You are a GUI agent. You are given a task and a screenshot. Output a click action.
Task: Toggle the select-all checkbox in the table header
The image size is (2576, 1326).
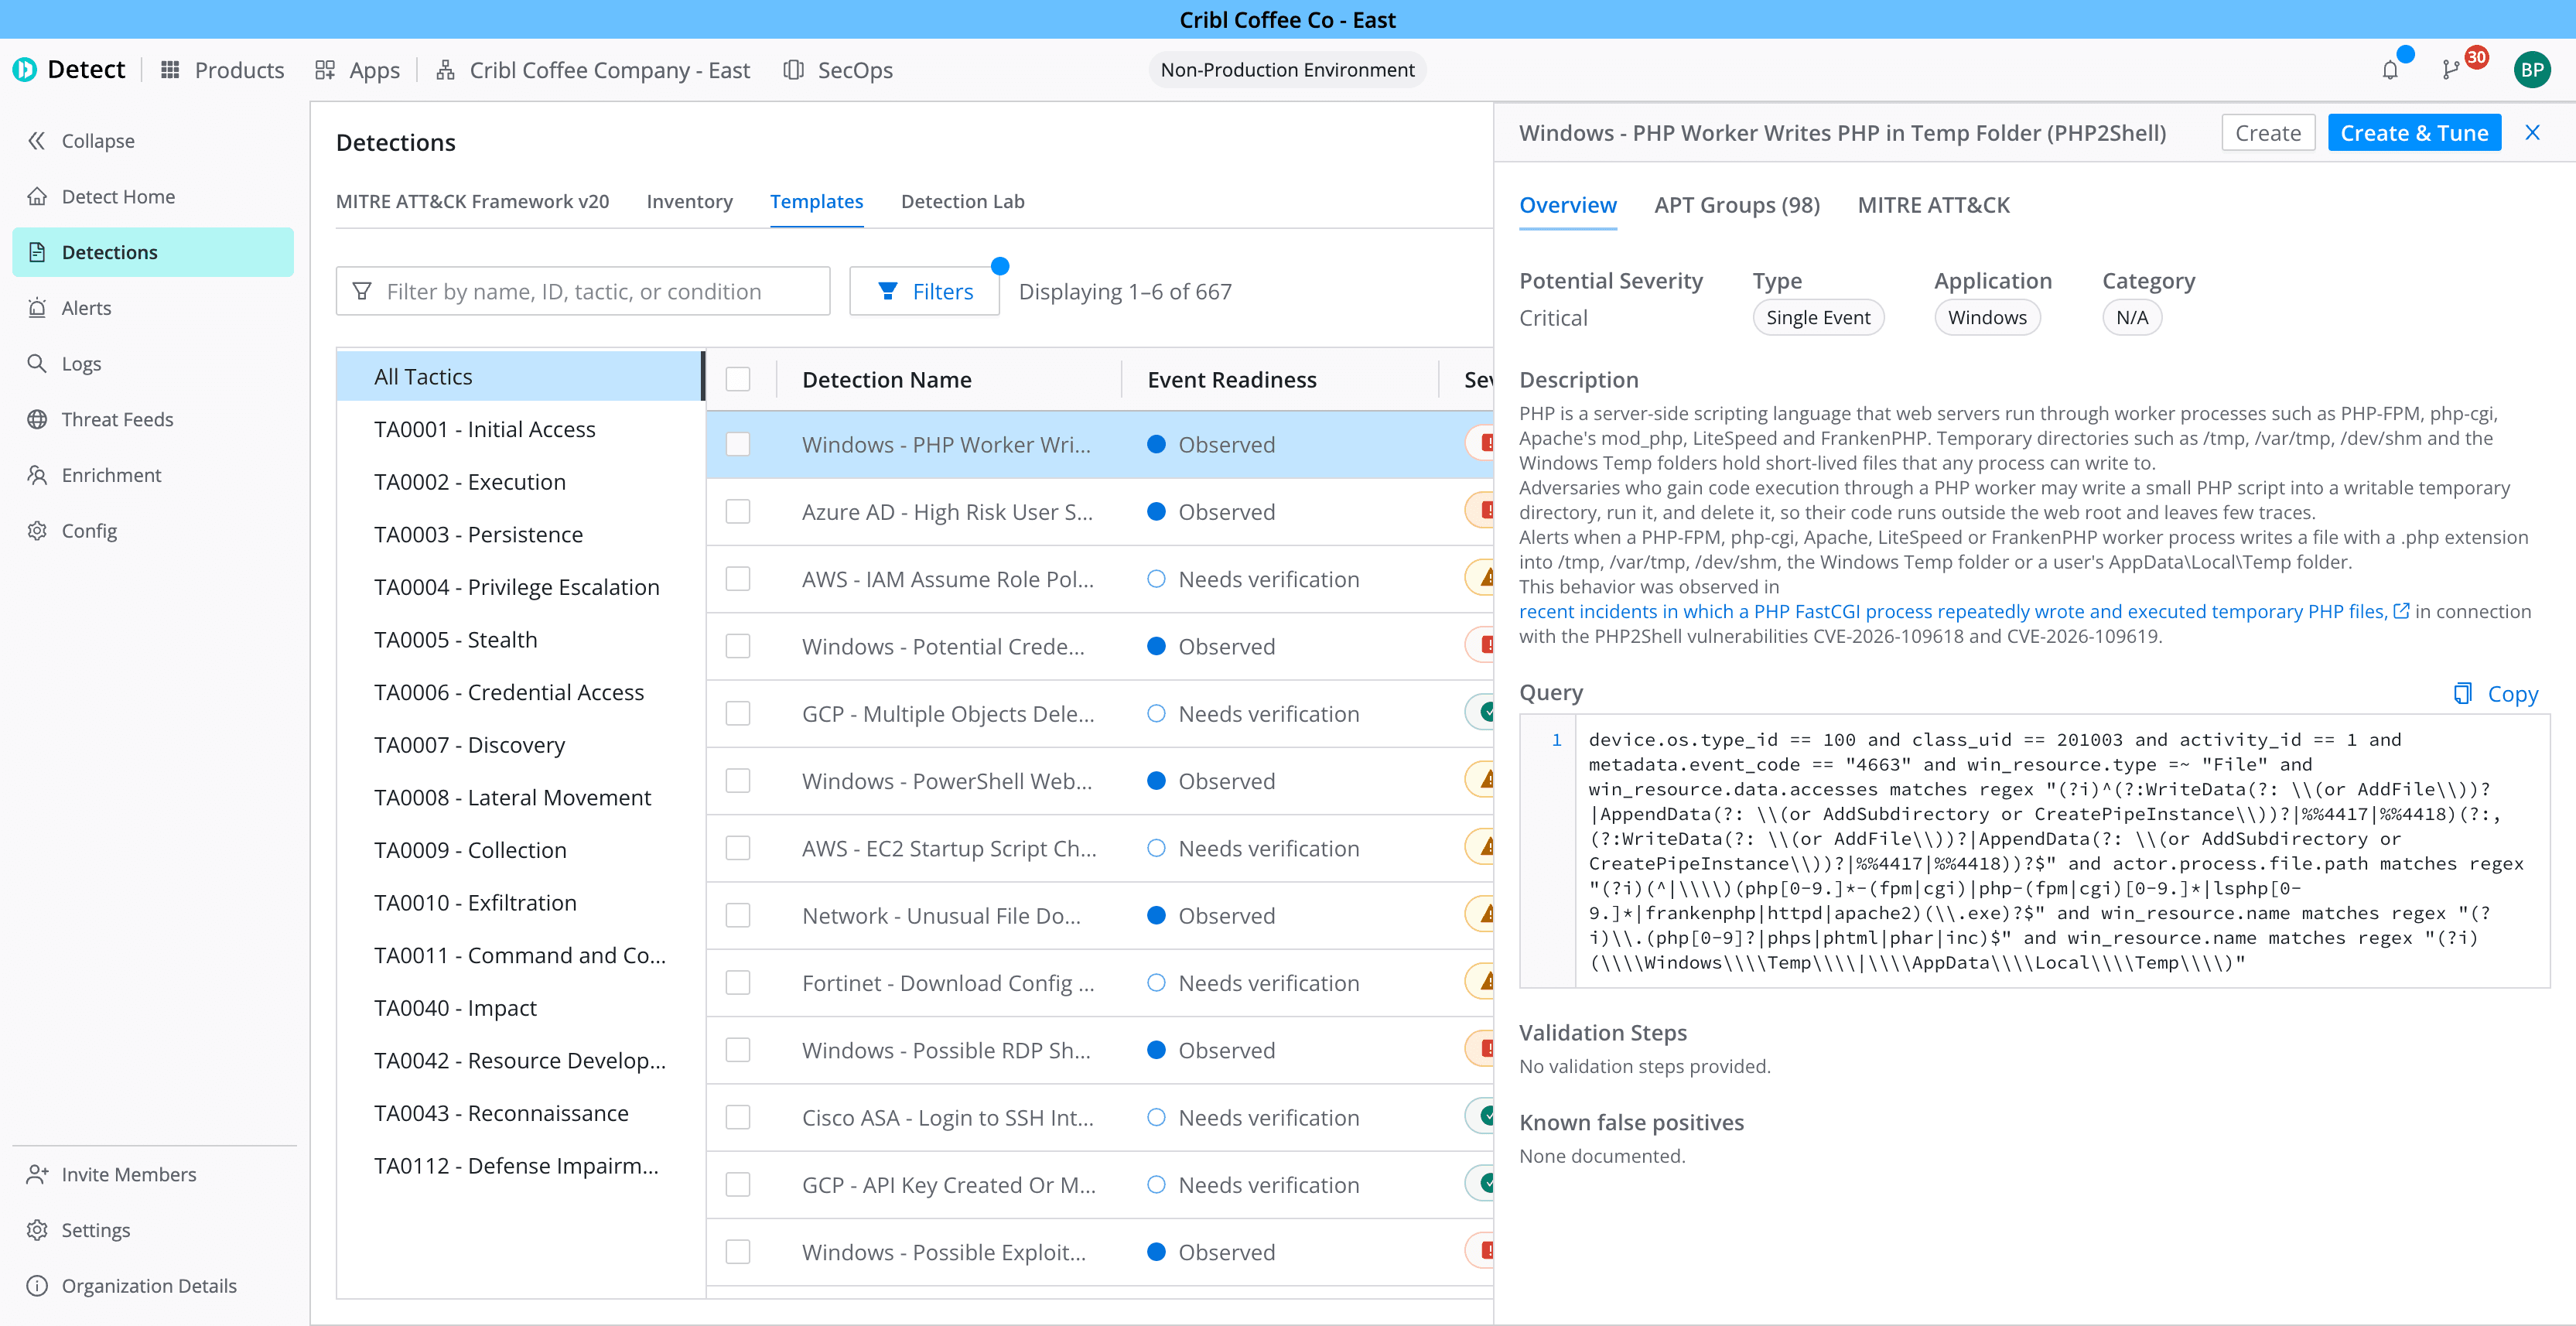click(x=738, y=380)
